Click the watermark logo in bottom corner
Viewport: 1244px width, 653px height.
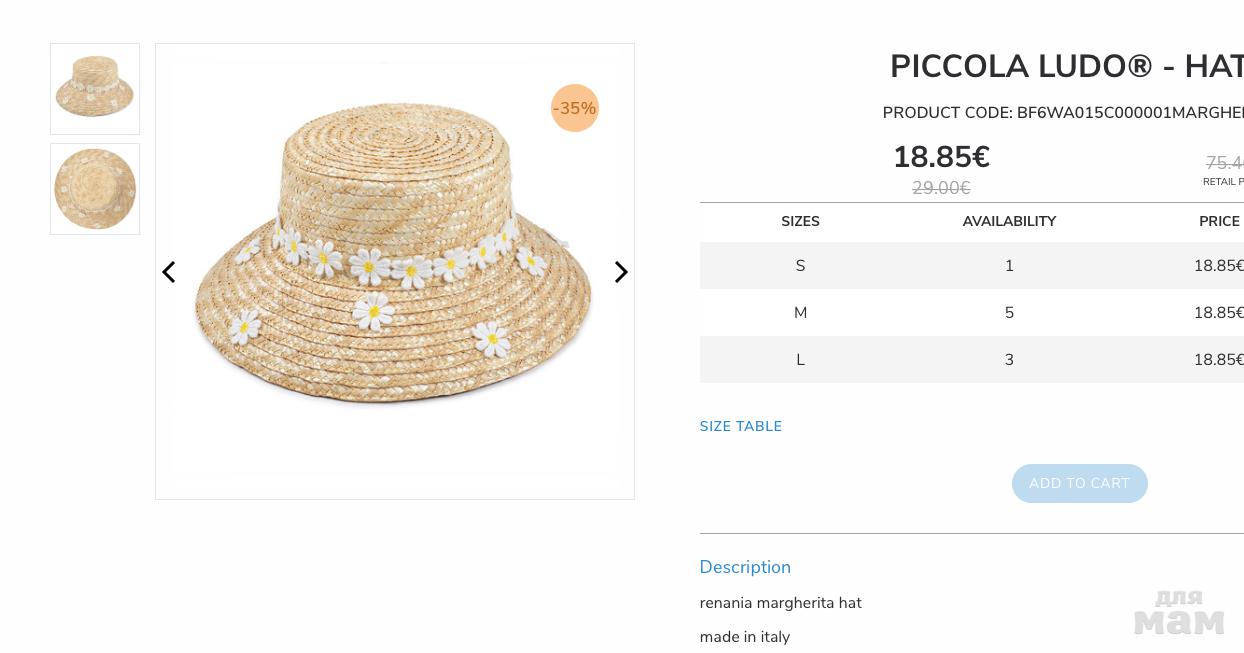[x=1179, y=612]
